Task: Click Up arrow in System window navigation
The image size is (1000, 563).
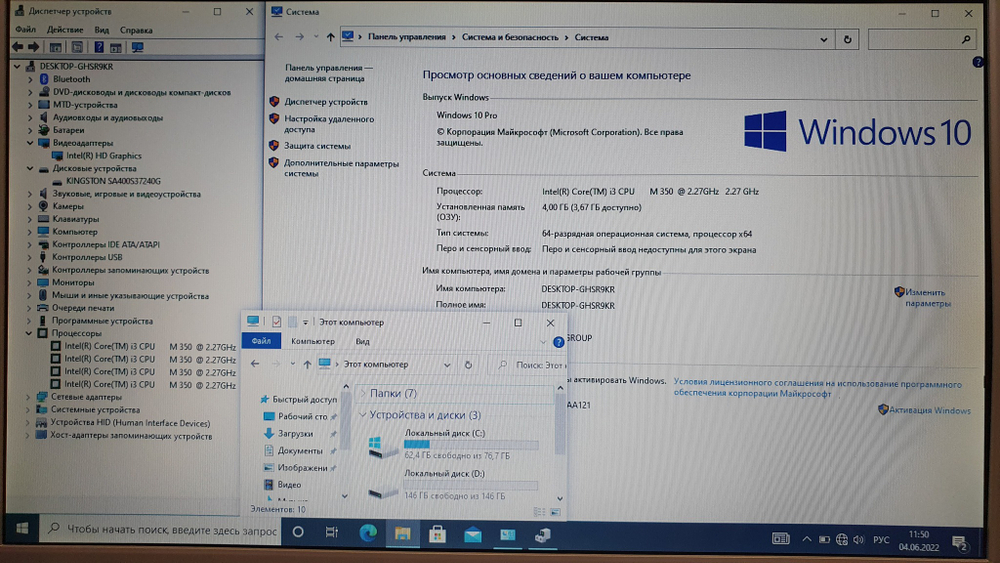Action: (x=330, y=37)
